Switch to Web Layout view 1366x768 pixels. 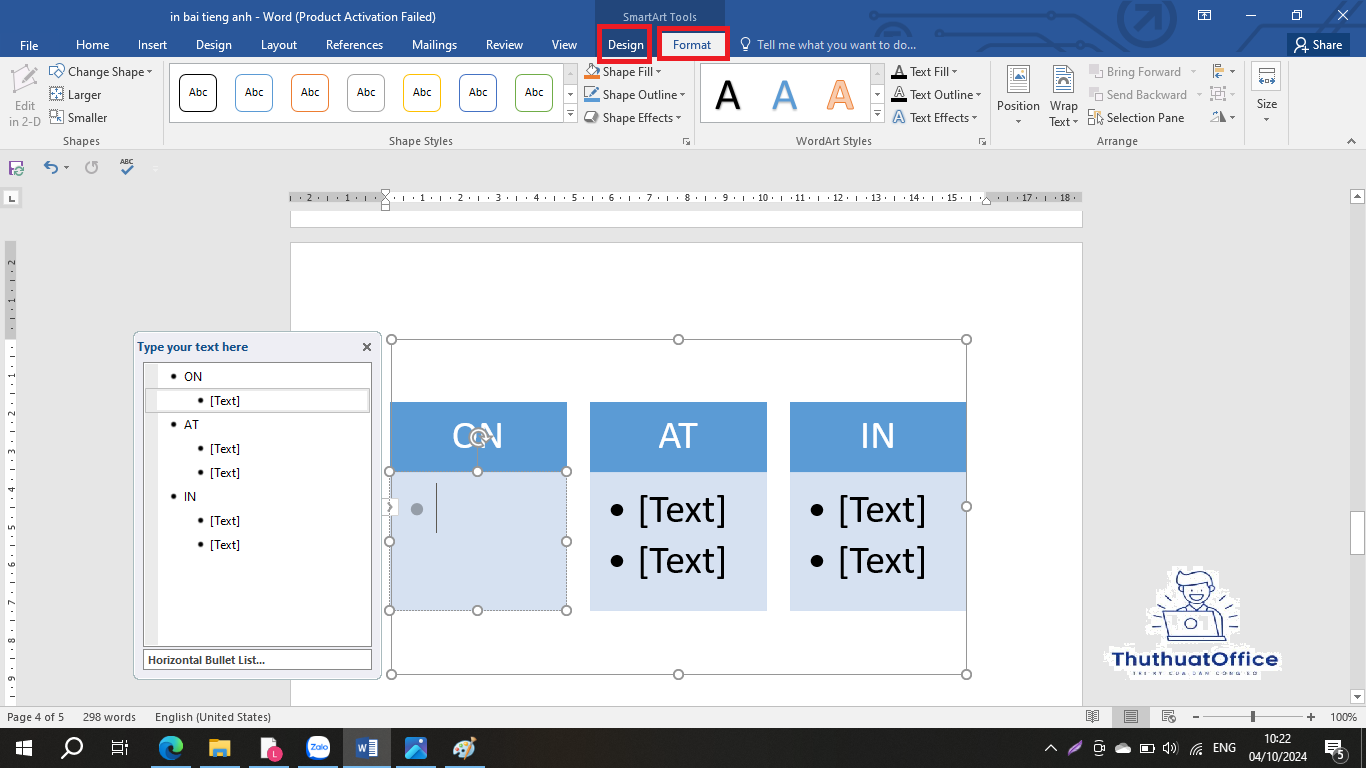(1168, 717)
